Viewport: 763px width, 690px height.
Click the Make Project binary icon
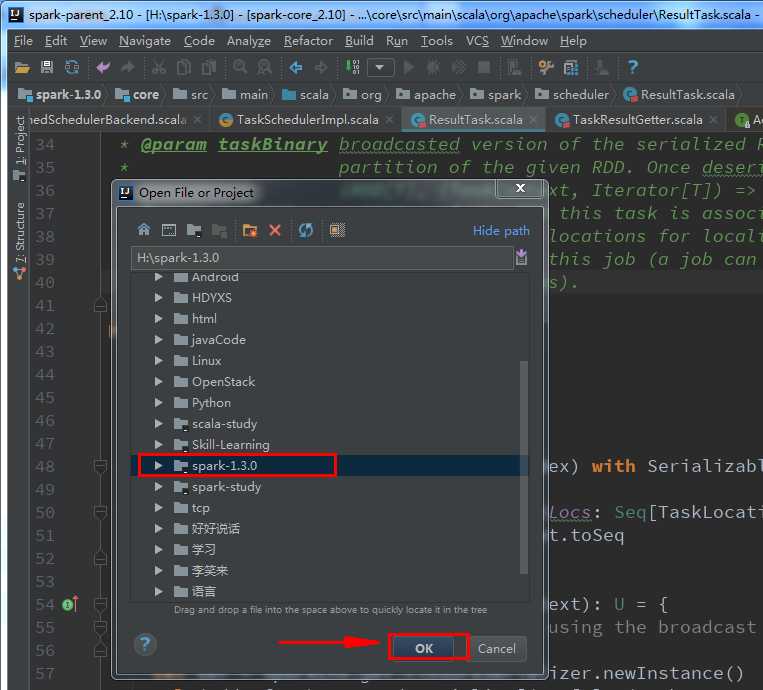[352, 67]
